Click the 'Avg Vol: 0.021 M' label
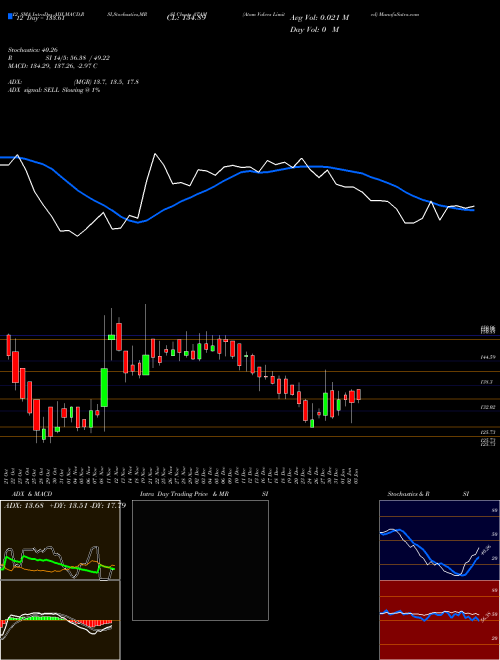Viewport: 500px width, 660px height. [x=319, y=18]
